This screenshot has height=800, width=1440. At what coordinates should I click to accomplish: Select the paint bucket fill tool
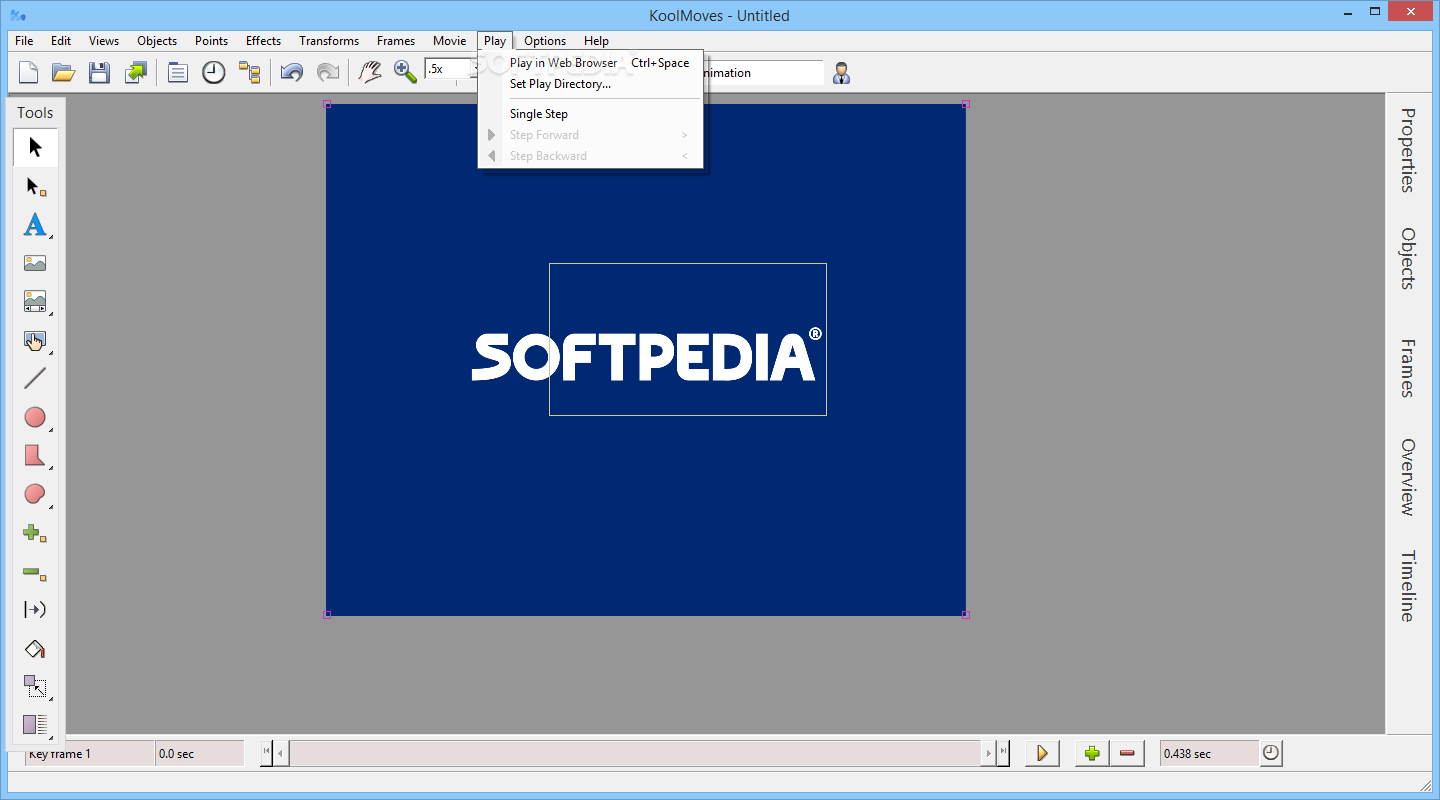[x=35, y=649]
